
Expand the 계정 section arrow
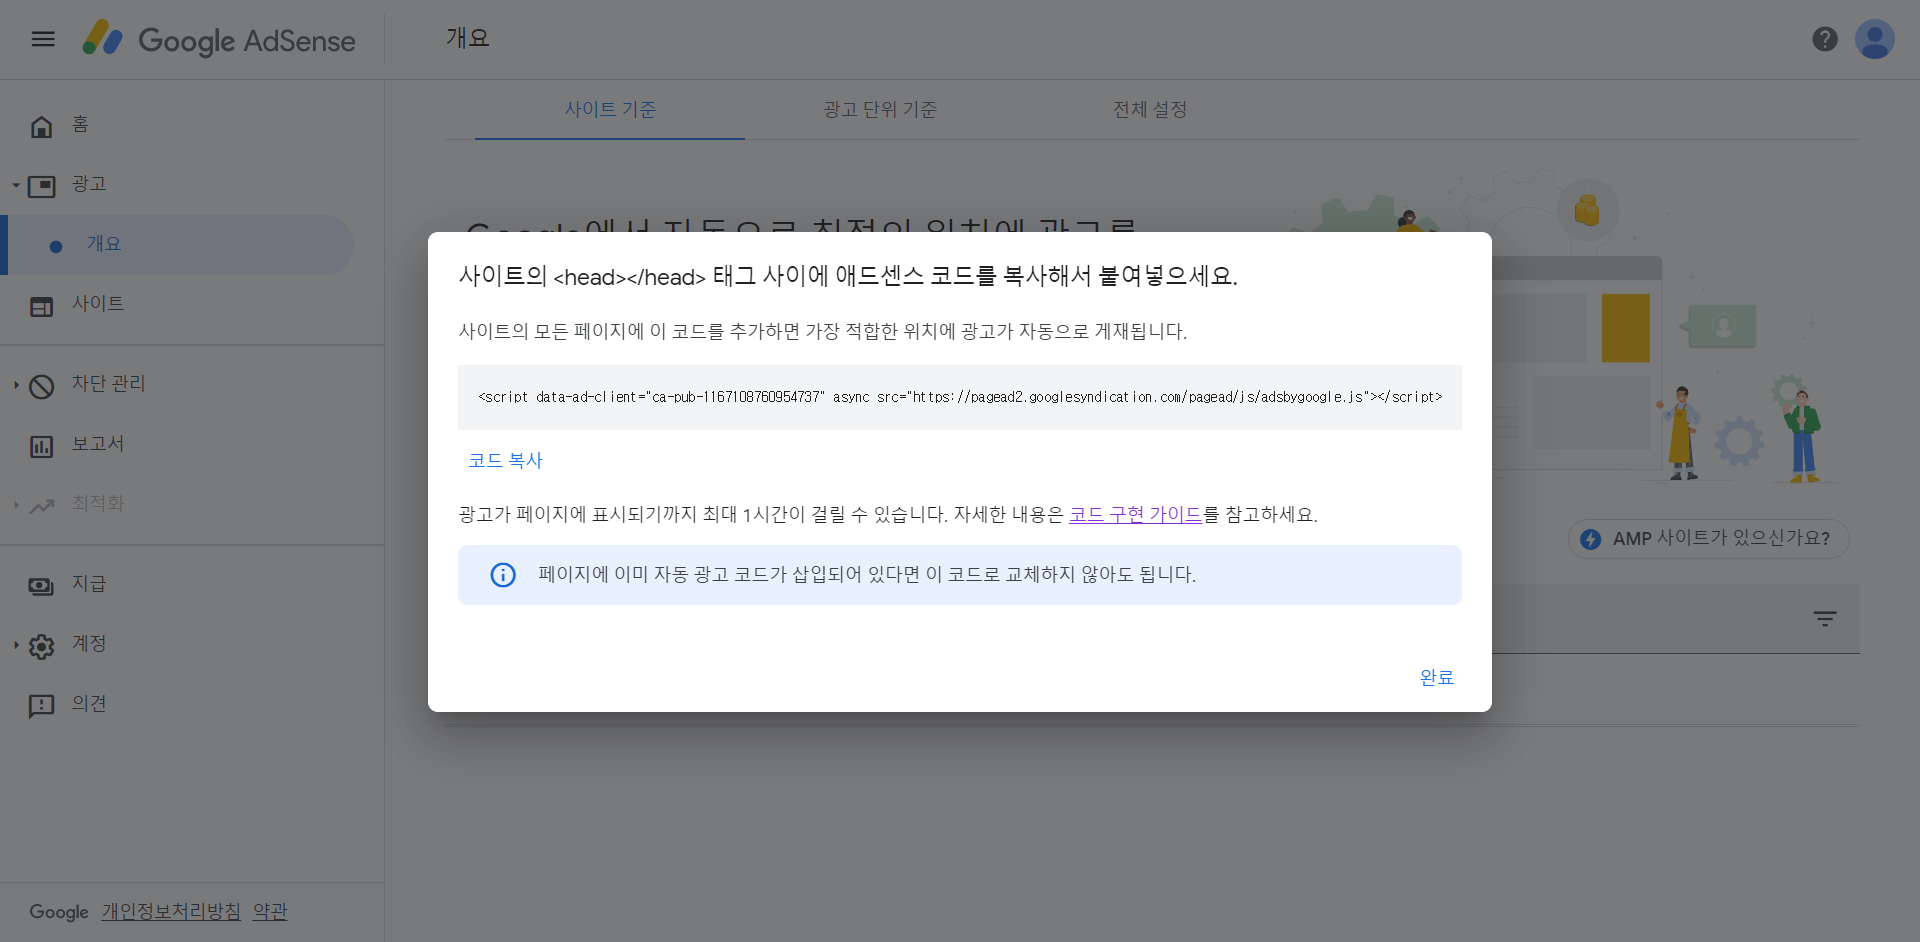(x=16, y=645)
